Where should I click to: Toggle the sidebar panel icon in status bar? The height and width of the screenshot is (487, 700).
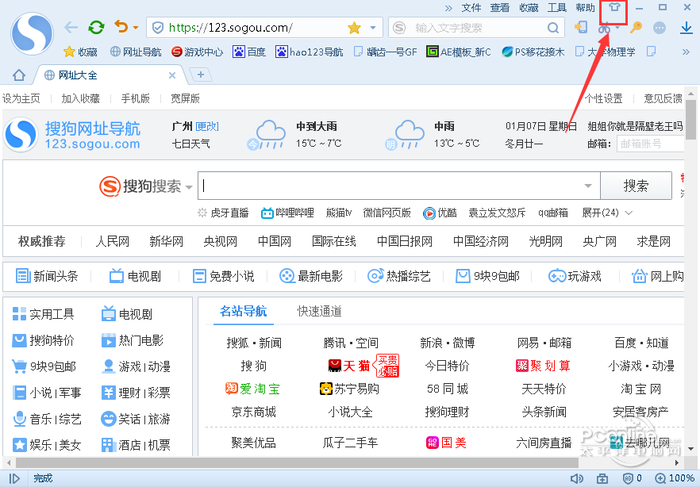(14, 479)
